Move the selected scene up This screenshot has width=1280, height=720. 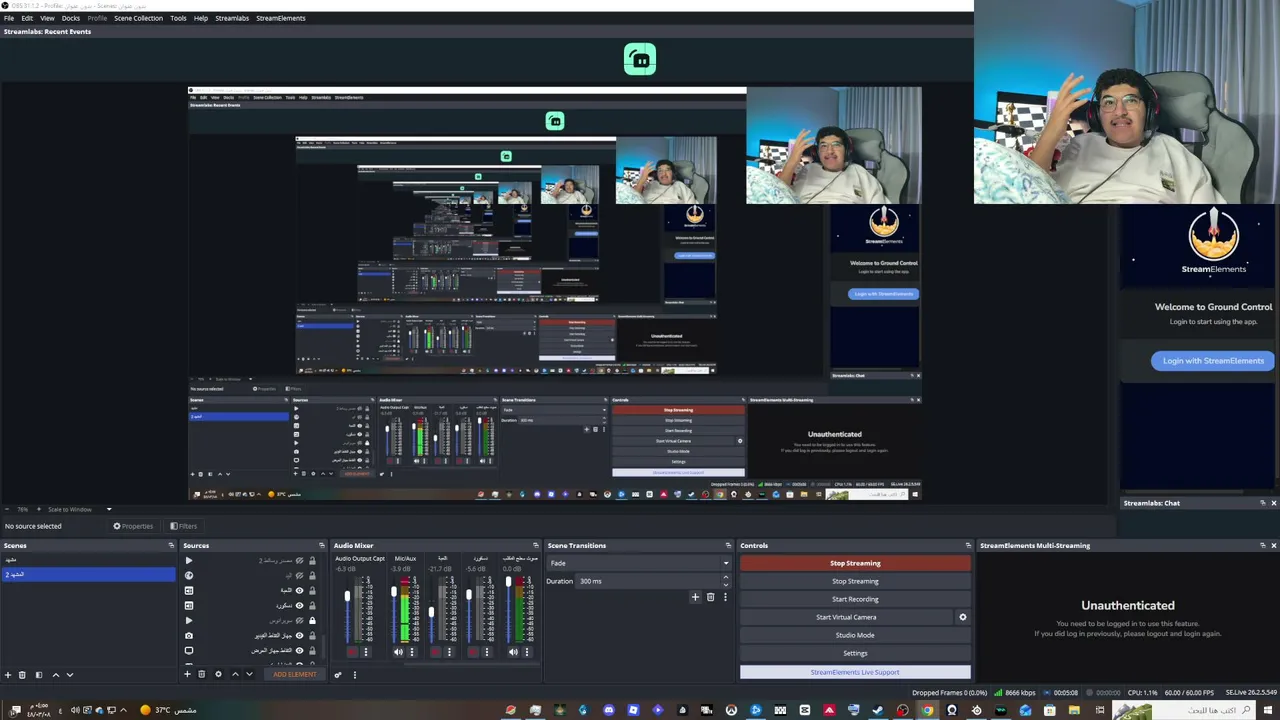click(55, 675)
